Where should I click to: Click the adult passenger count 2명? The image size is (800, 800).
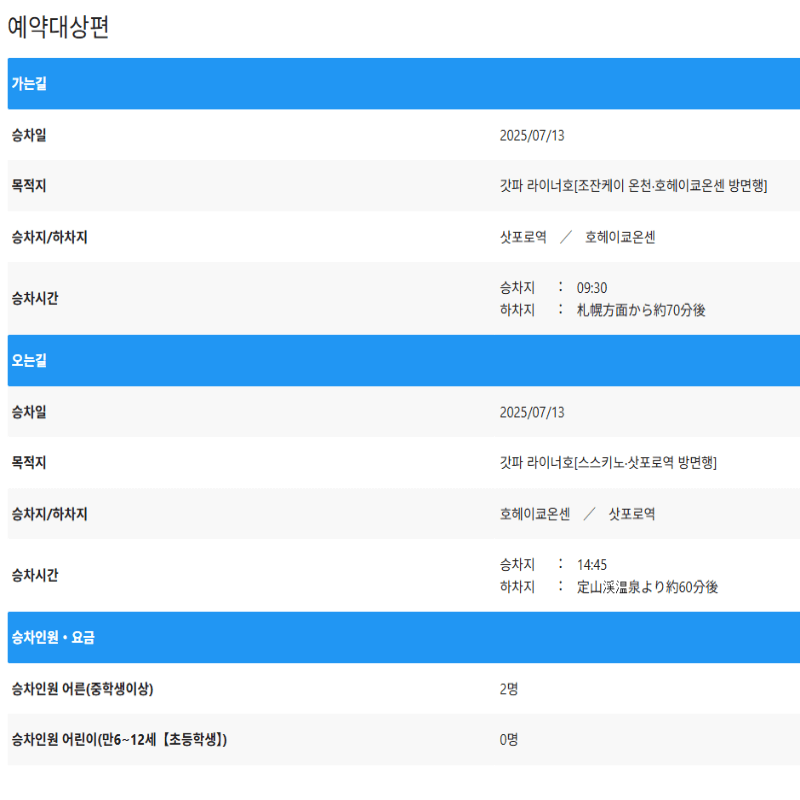click(509, 686)
